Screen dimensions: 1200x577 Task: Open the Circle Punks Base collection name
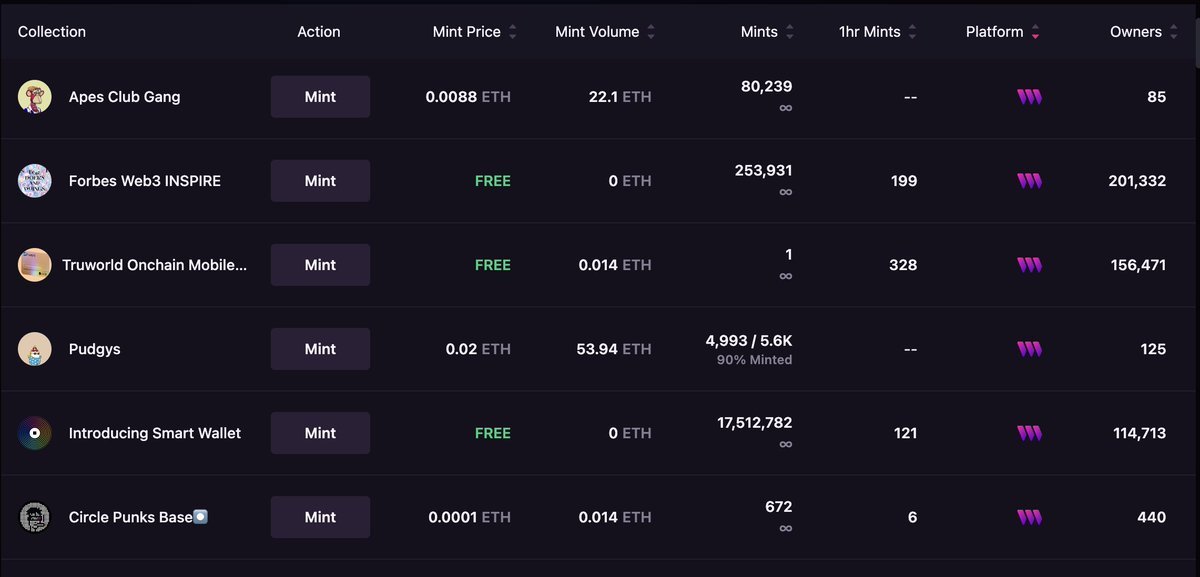pos(130,517)
